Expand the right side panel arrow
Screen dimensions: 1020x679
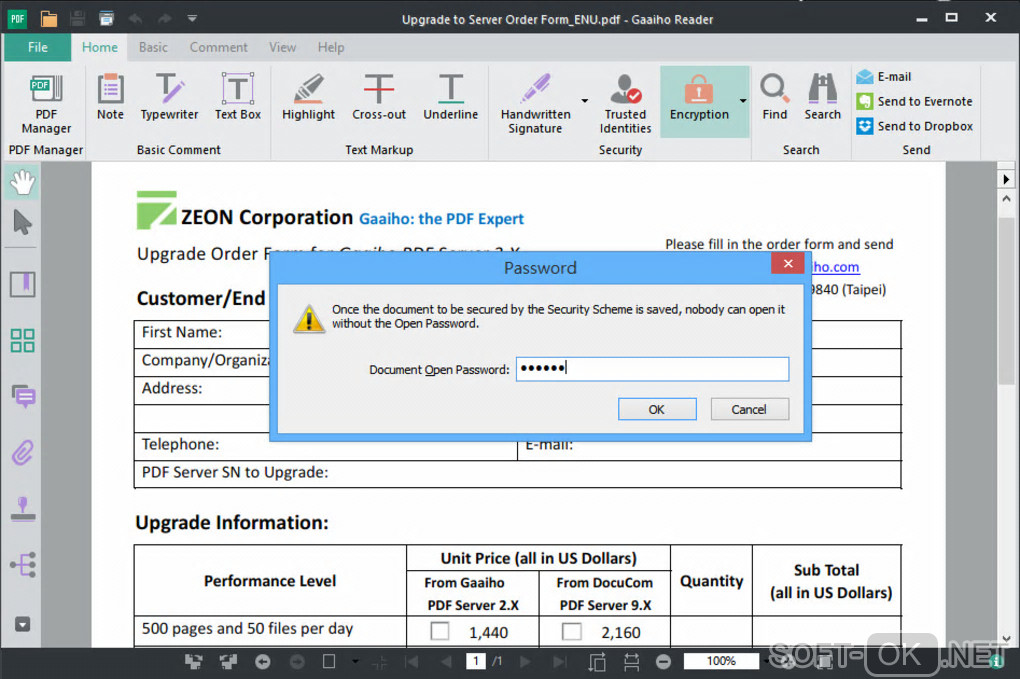pos(1006,179)
